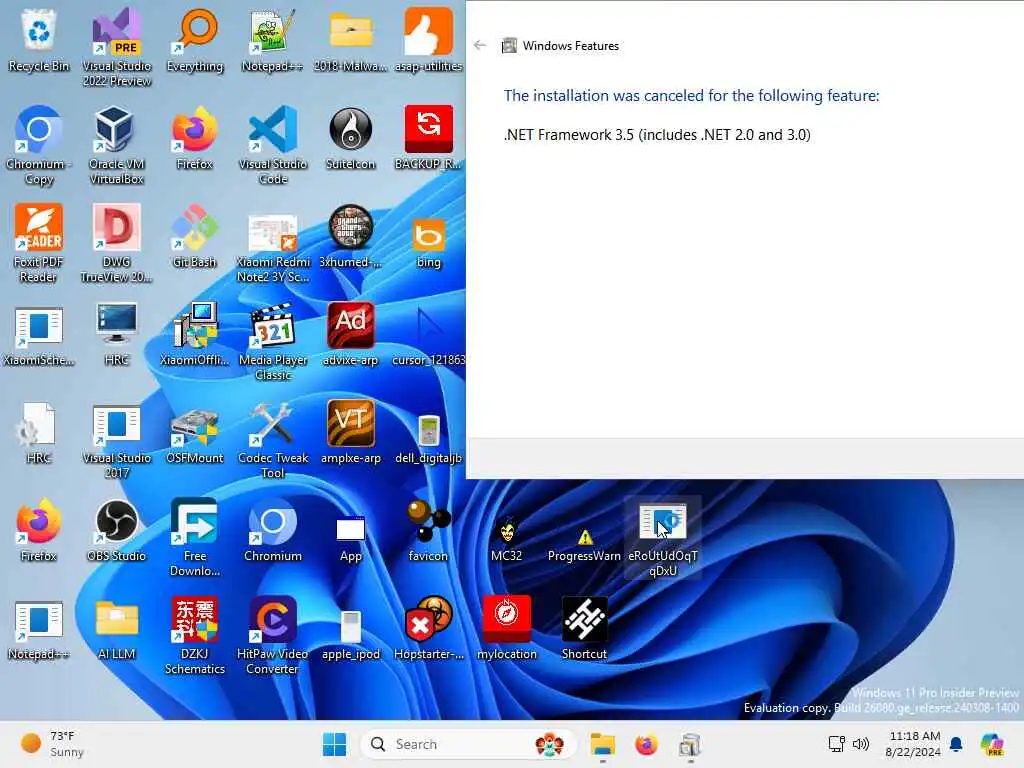This screenshot has height=768, width=1024.
Task: Open the notification bell icon
Action: (956, 744)
